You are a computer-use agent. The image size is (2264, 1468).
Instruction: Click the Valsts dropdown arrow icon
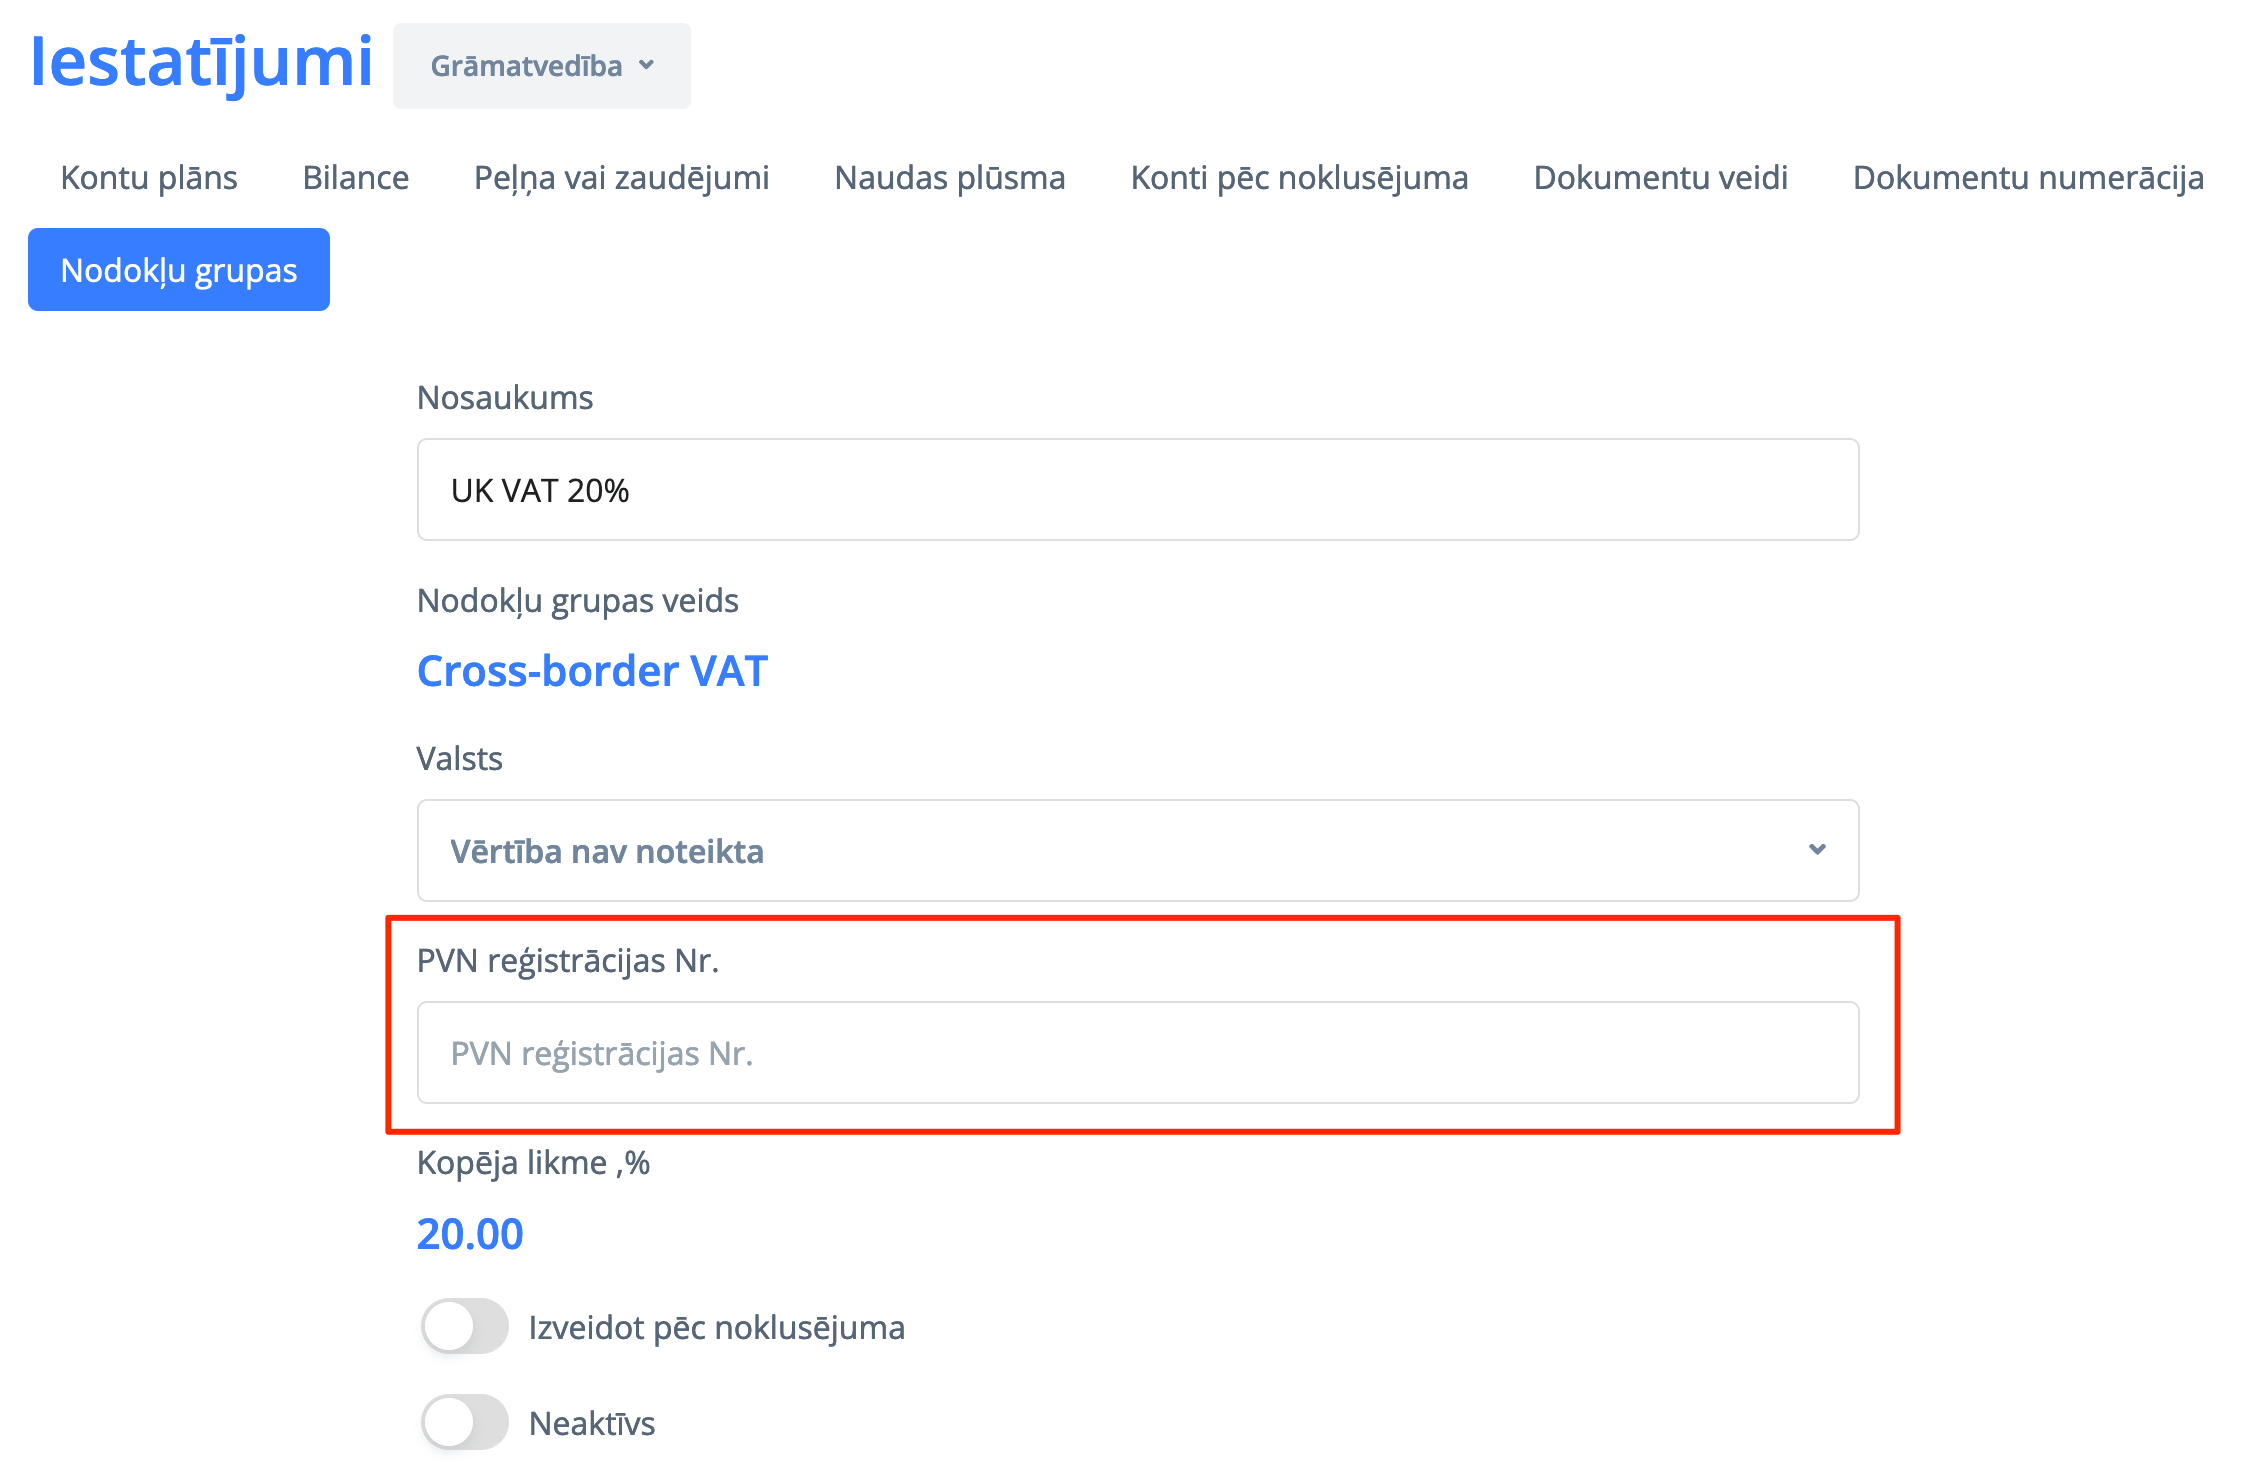tap(1817, 850)
